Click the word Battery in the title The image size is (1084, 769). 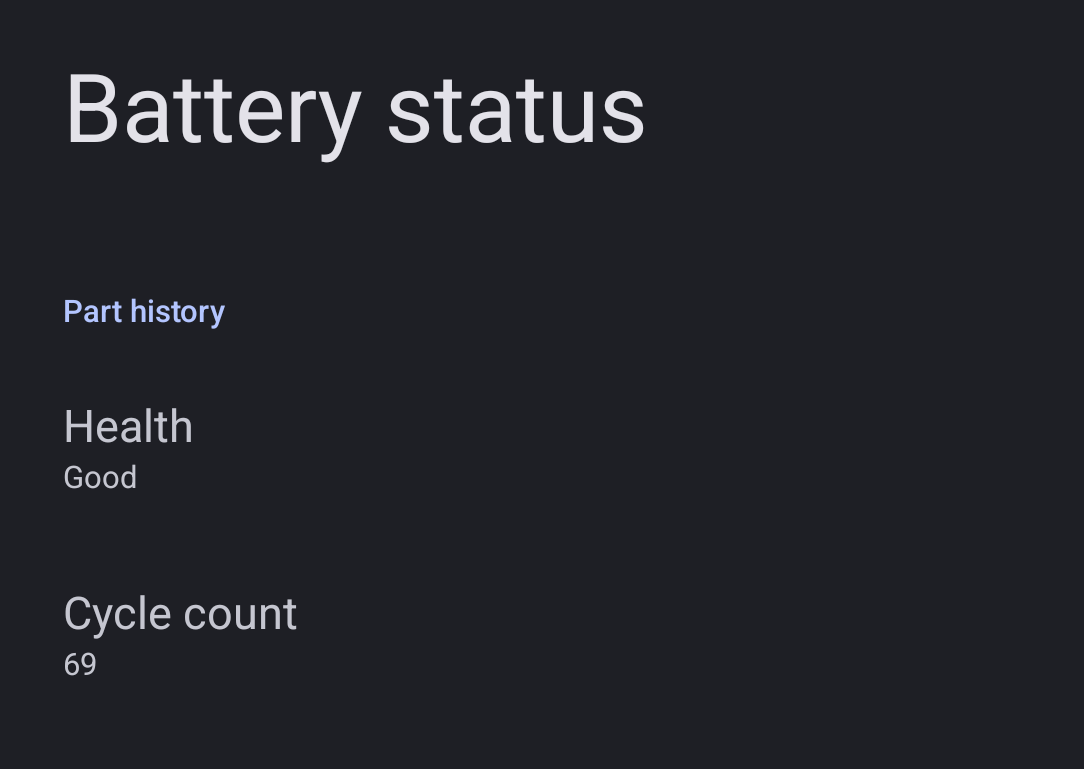(213, 110)
